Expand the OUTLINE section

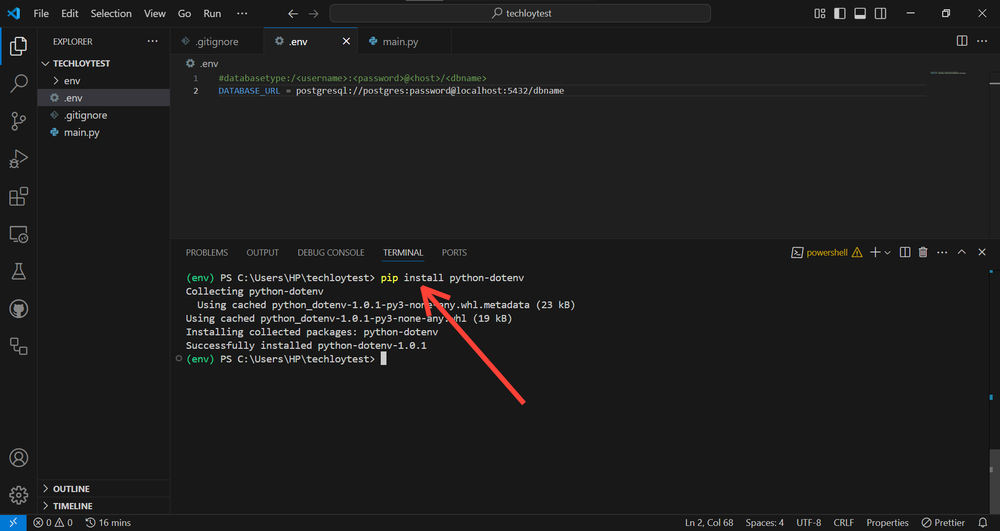point(71,489)
